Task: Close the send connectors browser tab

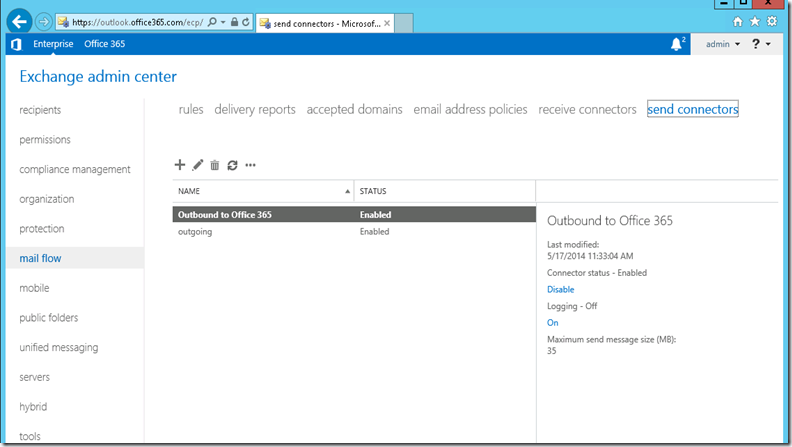Action: tap(387, 23)
